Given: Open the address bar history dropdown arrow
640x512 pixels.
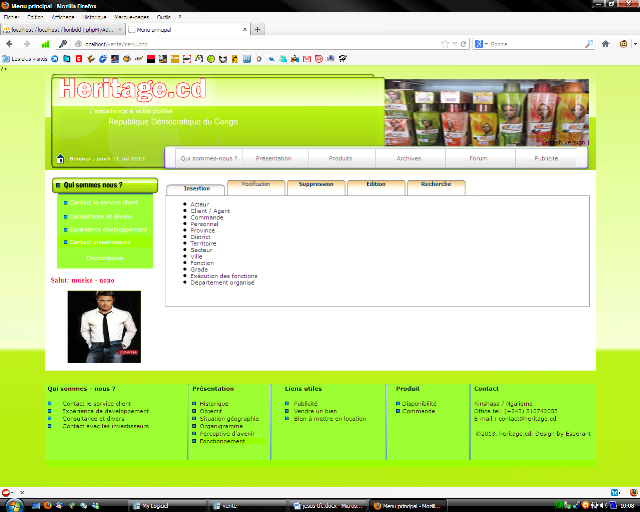Looking at the screenshot, I should [454, 44].
